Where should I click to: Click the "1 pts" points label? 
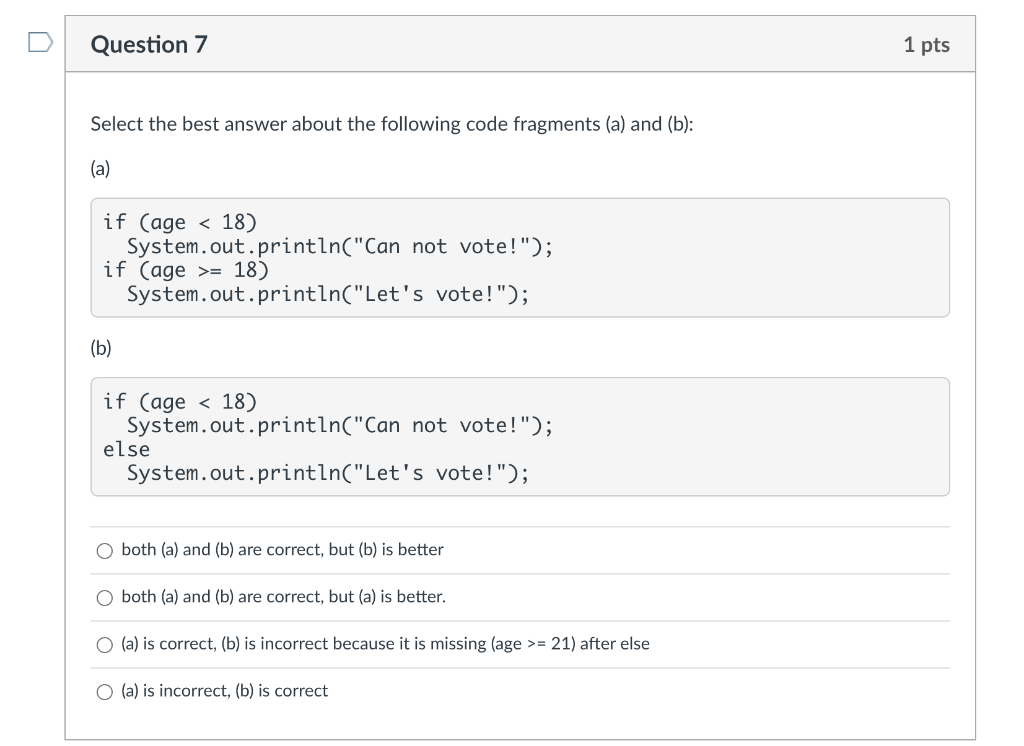927,44
